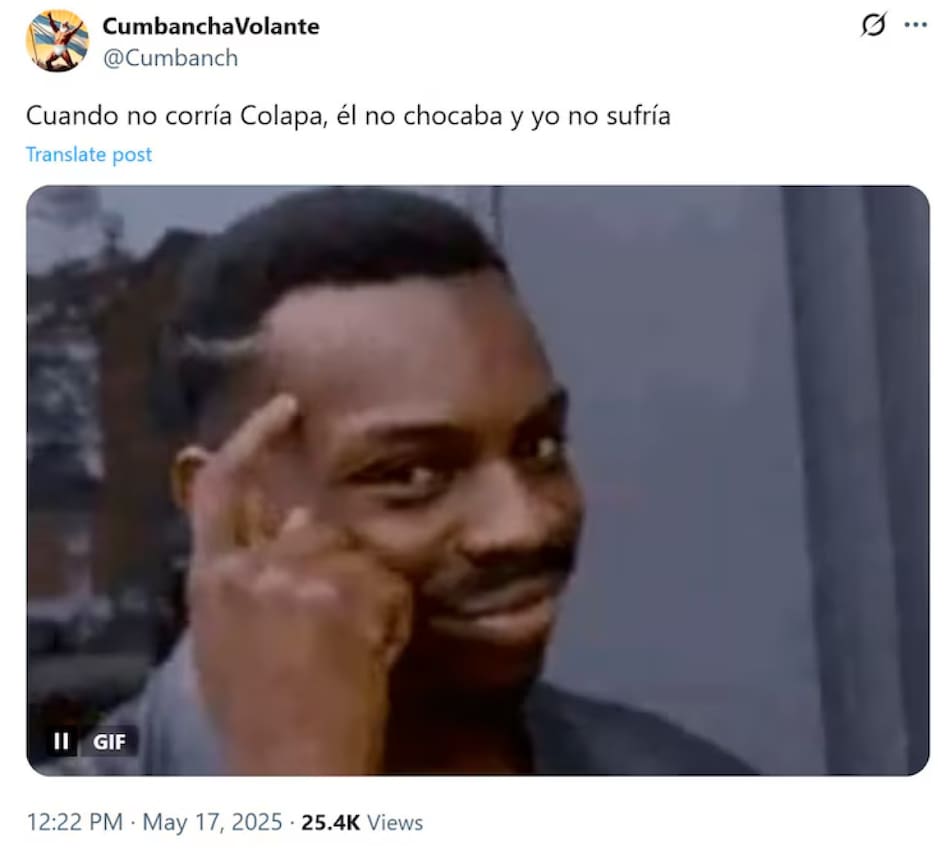View the 25.4K view count details

(x=331, y=822)
